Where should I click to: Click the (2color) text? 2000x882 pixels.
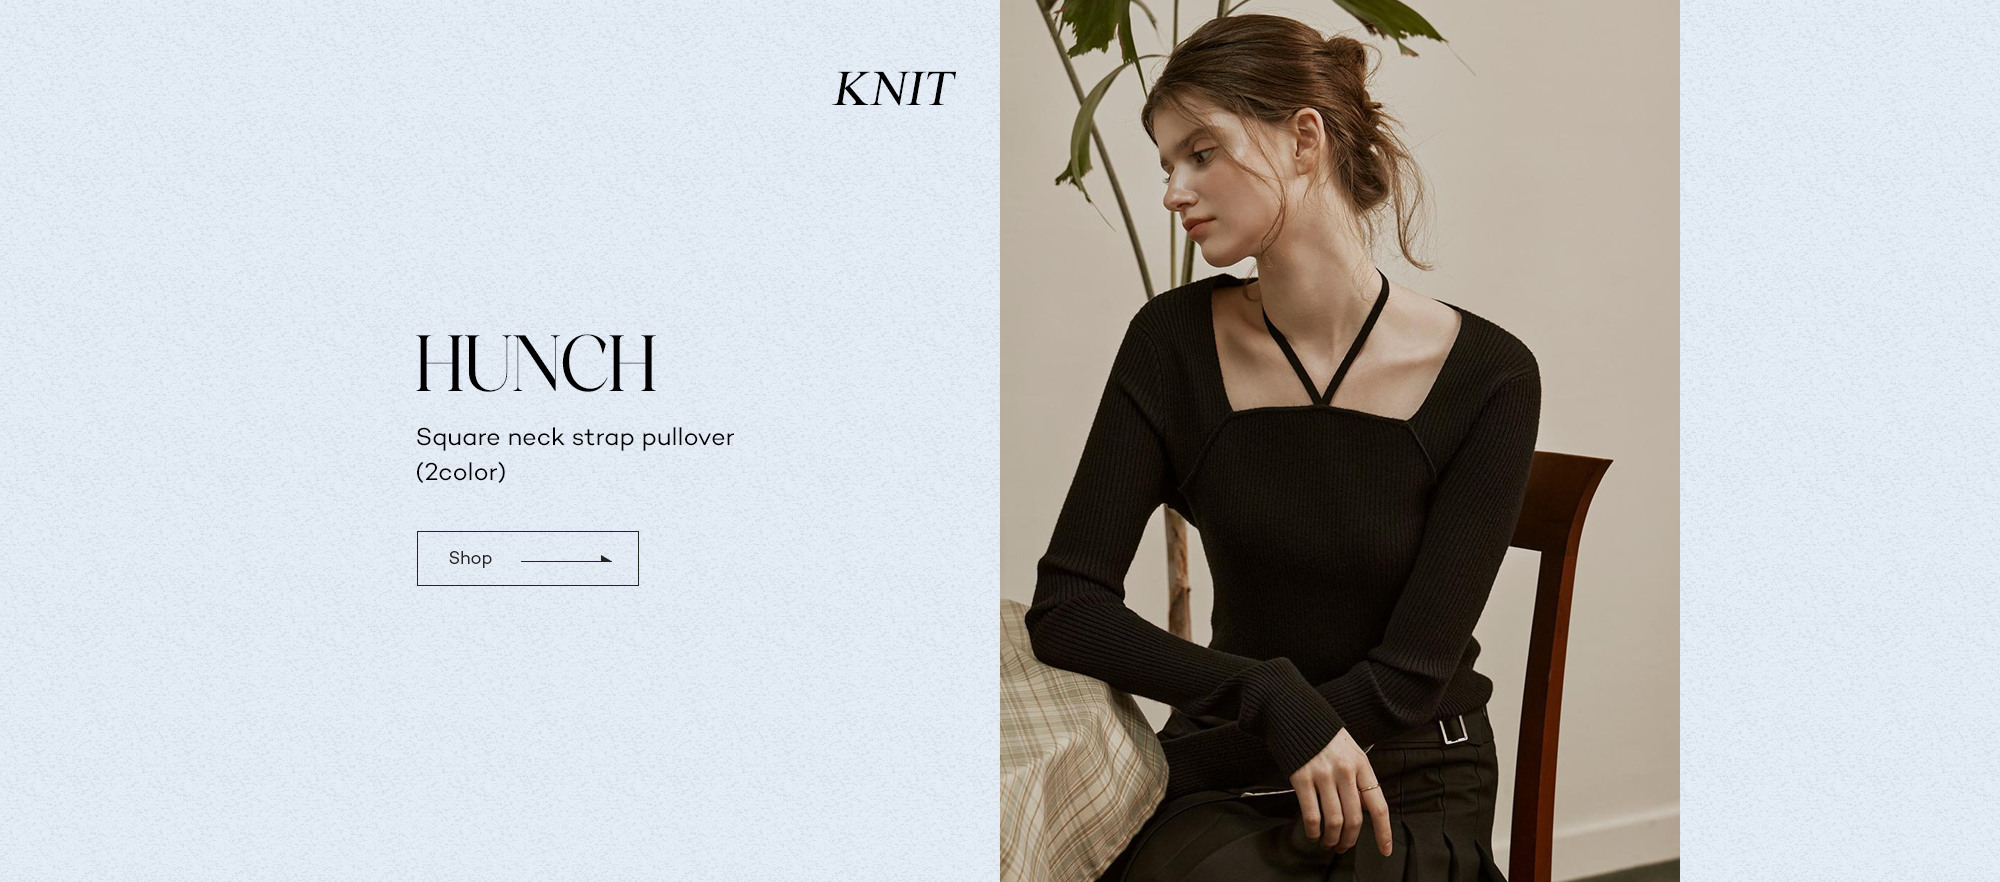[461, 472]
